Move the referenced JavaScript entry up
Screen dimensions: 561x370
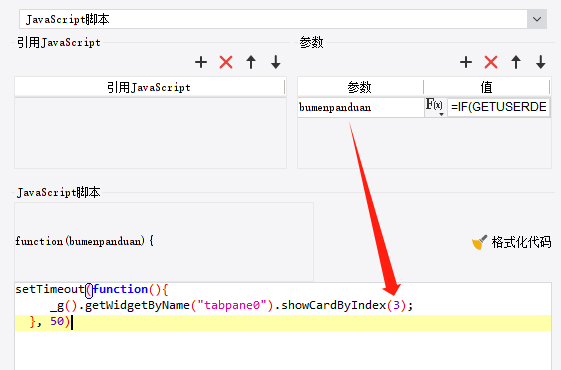tap(251, 62)
